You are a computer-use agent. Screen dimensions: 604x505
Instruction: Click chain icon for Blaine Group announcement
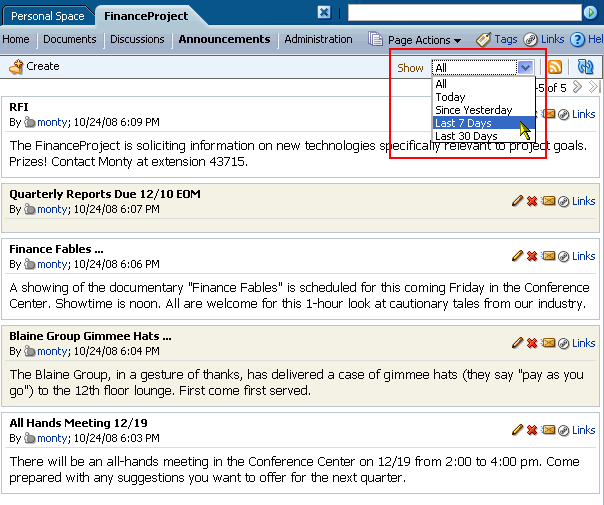pos(564,344)
